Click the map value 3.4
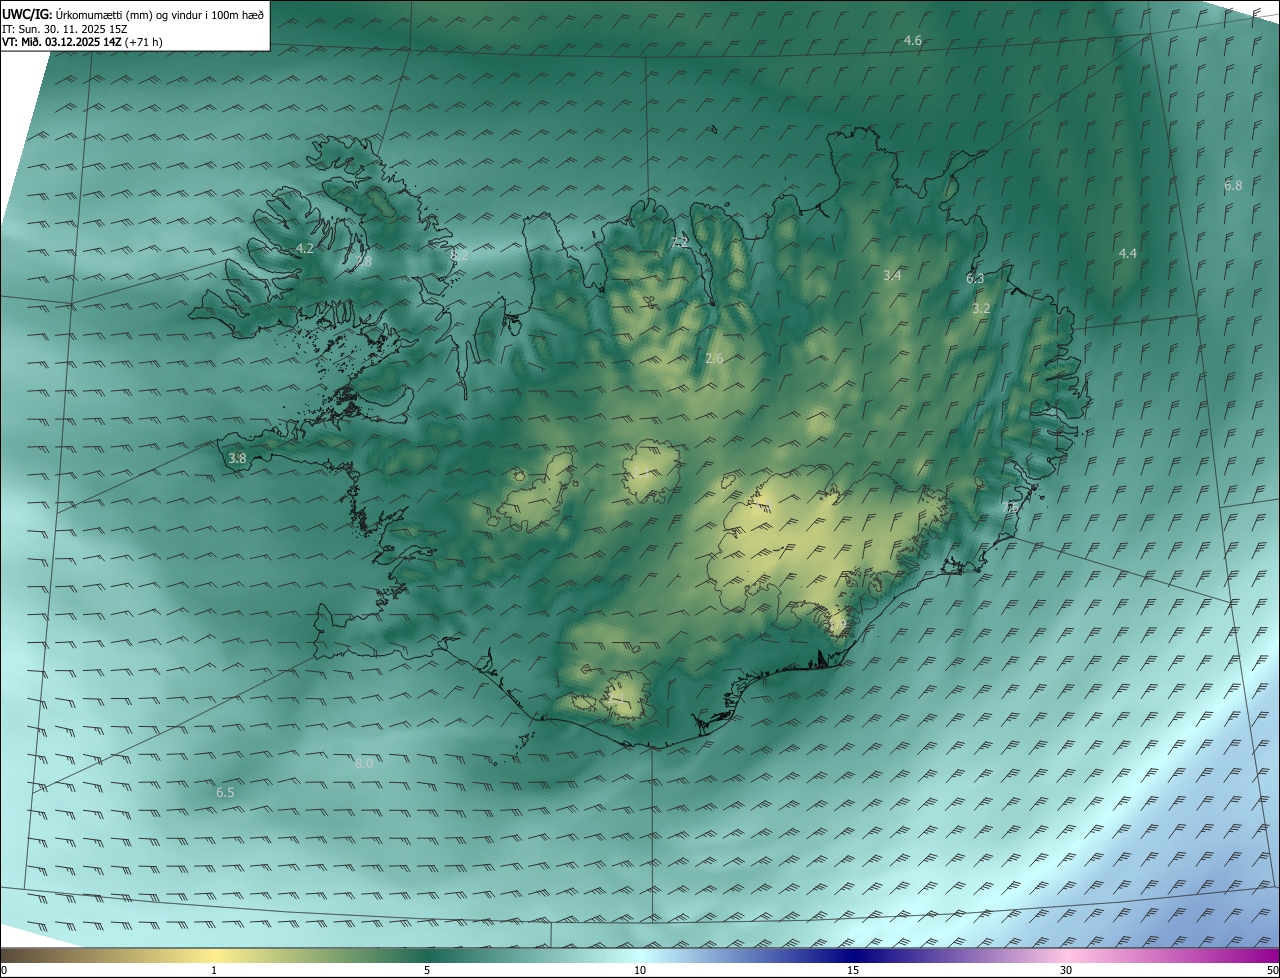 [892, 275]
